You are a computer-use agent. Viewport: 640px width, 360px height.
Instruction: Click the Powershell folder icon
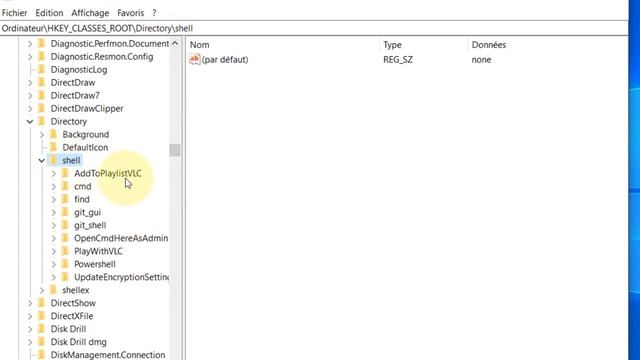pos(65,264)
